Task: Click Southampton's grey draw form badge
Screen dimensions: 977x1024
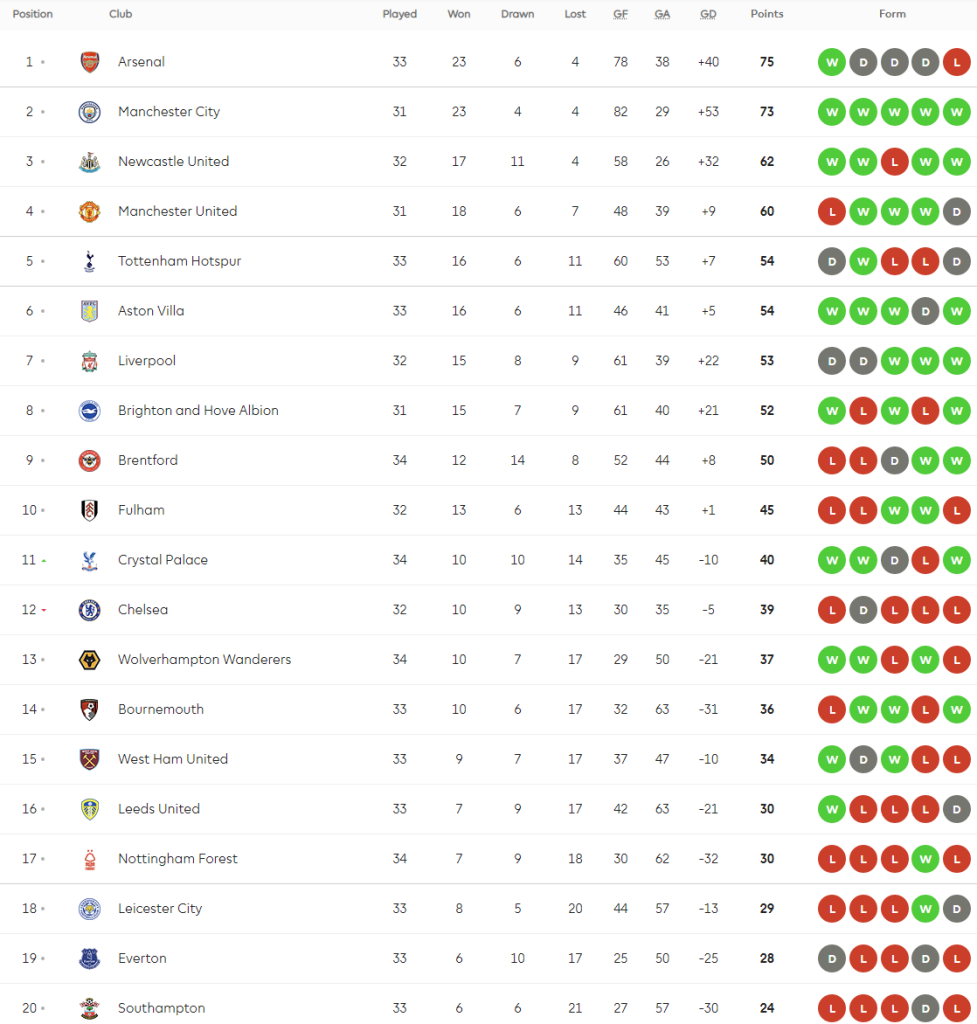Action: [925, 1008]
